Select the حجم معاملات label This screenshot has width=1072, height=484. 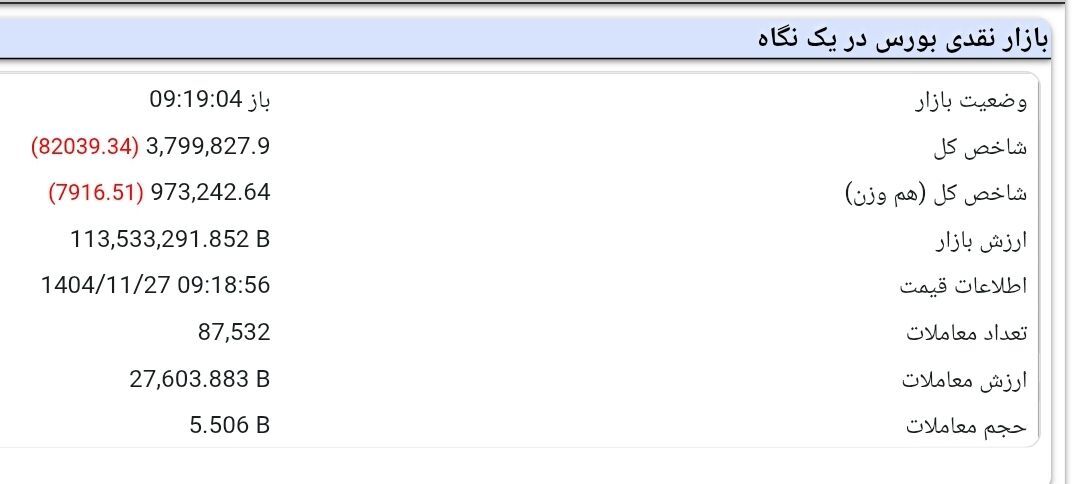[x=967, y=427]
